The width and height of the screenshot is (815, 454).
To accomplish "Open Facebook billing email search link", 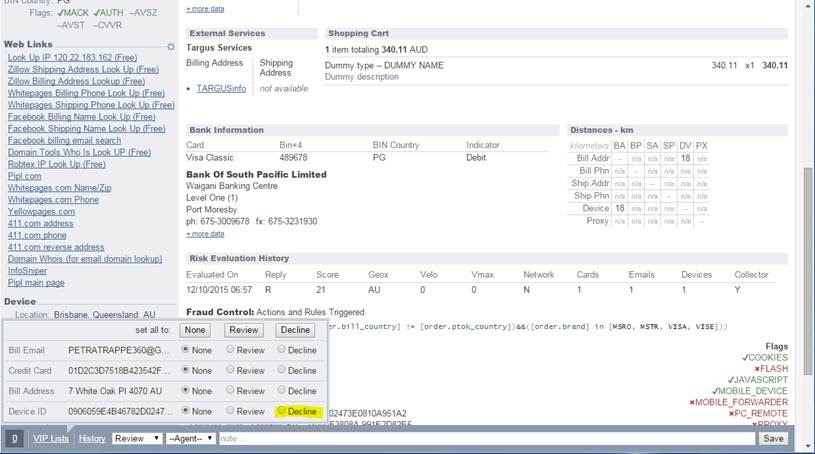I will tap(64, 140).
